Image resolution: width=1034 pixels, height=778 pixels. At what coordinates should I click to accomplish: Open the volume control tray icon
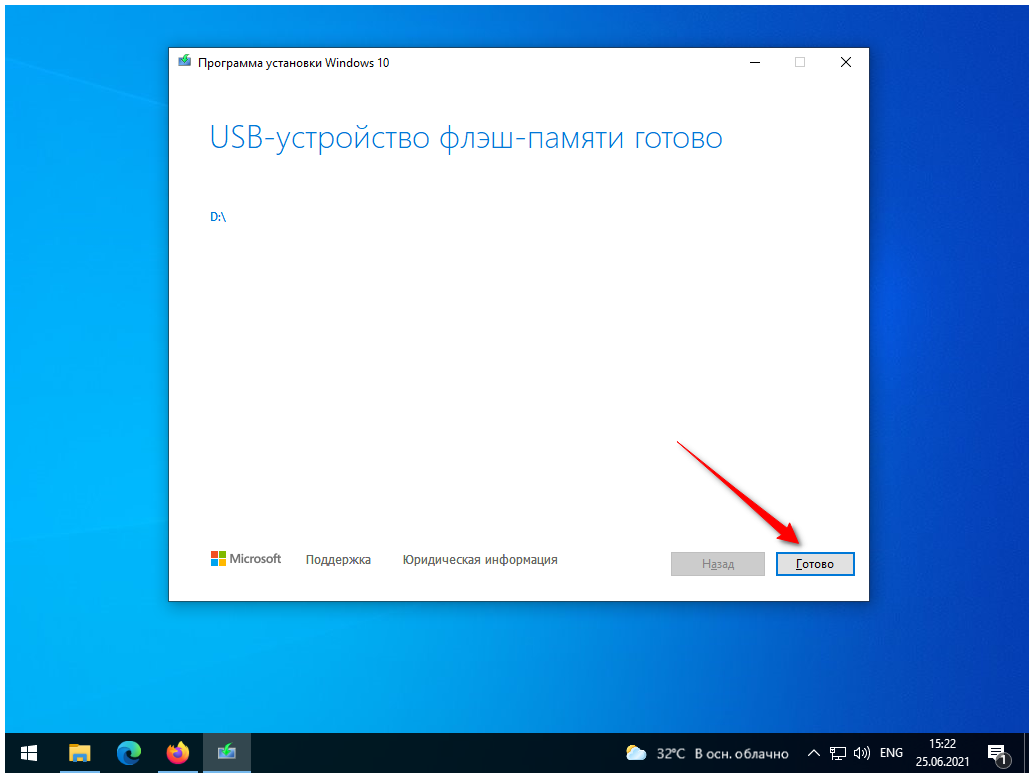[x=862, y=753]
